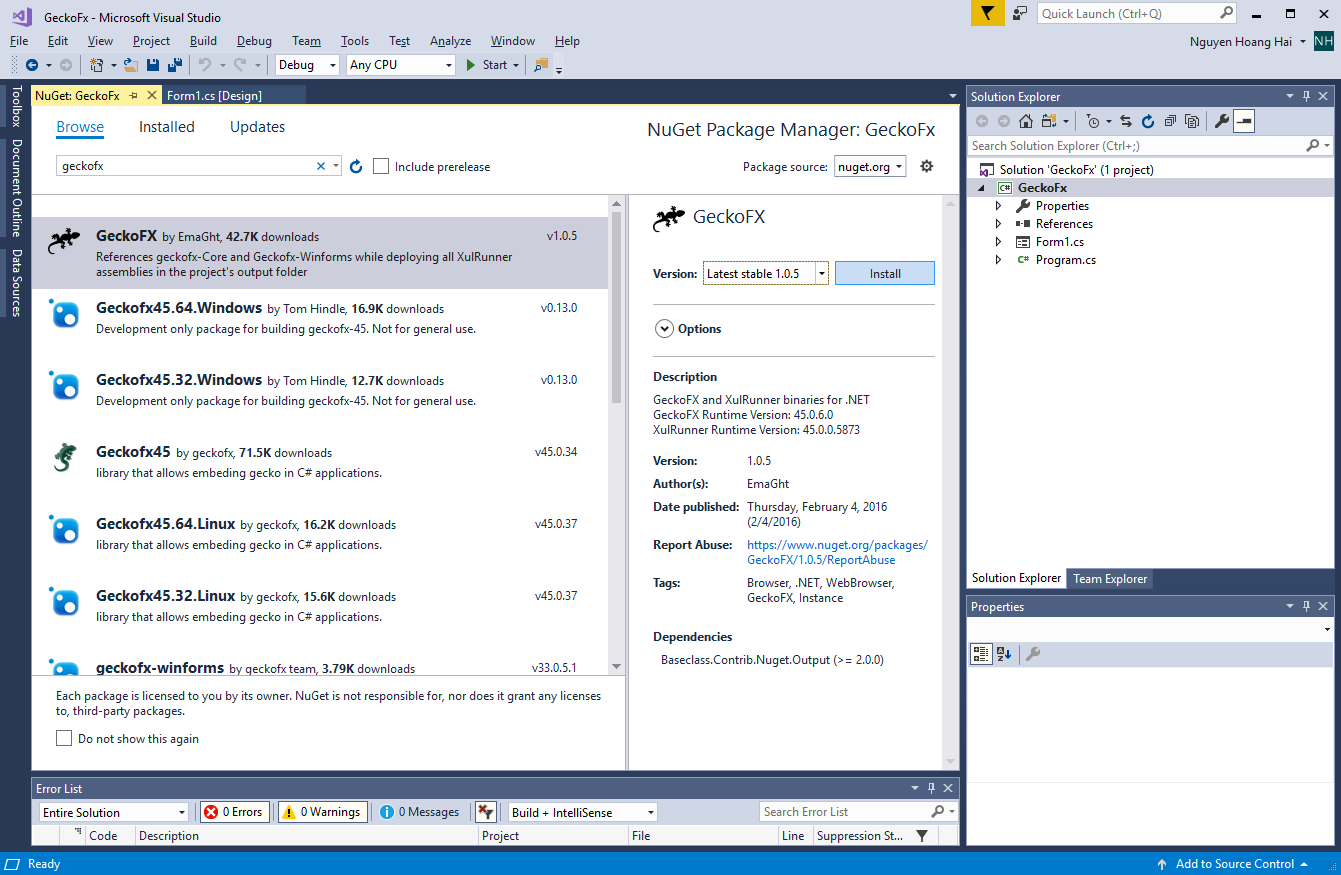Open the Package source dropdown

pos(870,167)
